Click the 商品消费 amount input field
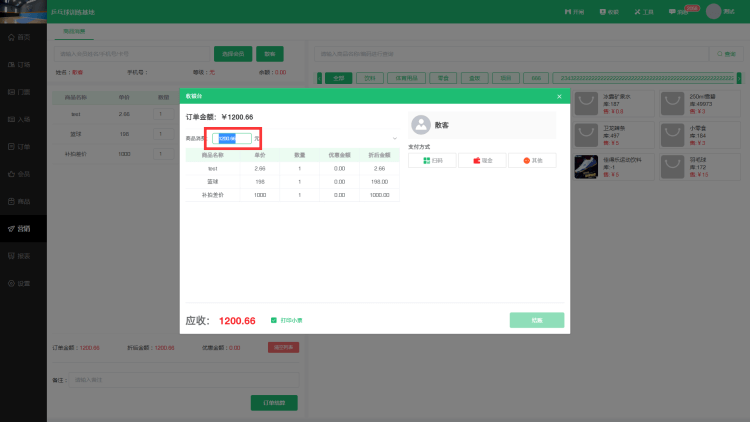This screenshot has width=750, height=422. pyautogui.click(x=233, y=139)
